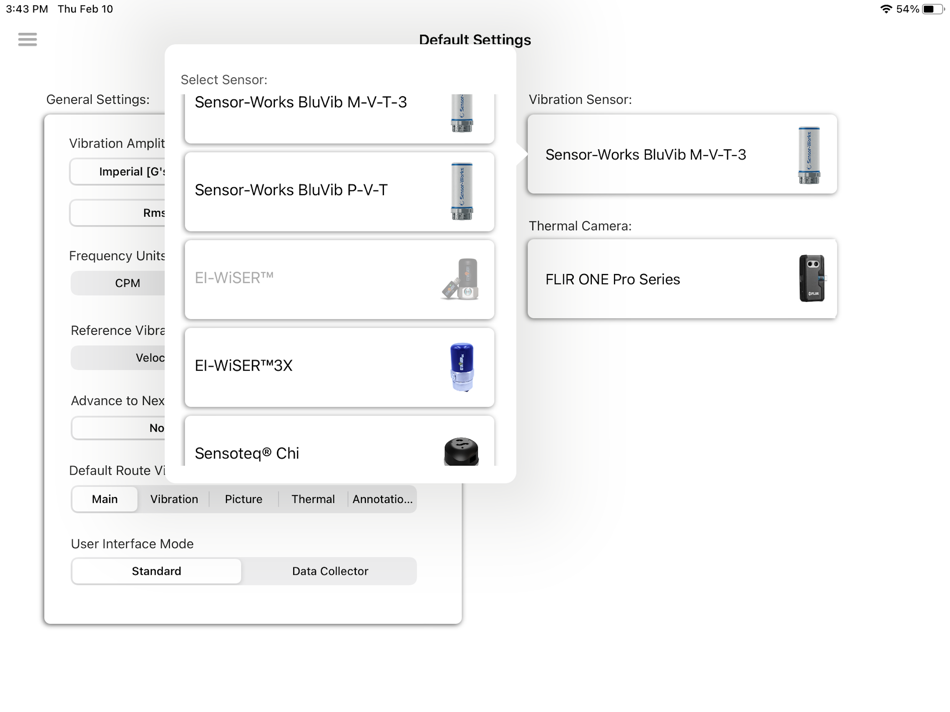This screenshot has height=712, width=950.
Task: Pick Sensor-Works BluVib M-V-T-3 in the Select Sensor list
Action: tap(339, 119)
